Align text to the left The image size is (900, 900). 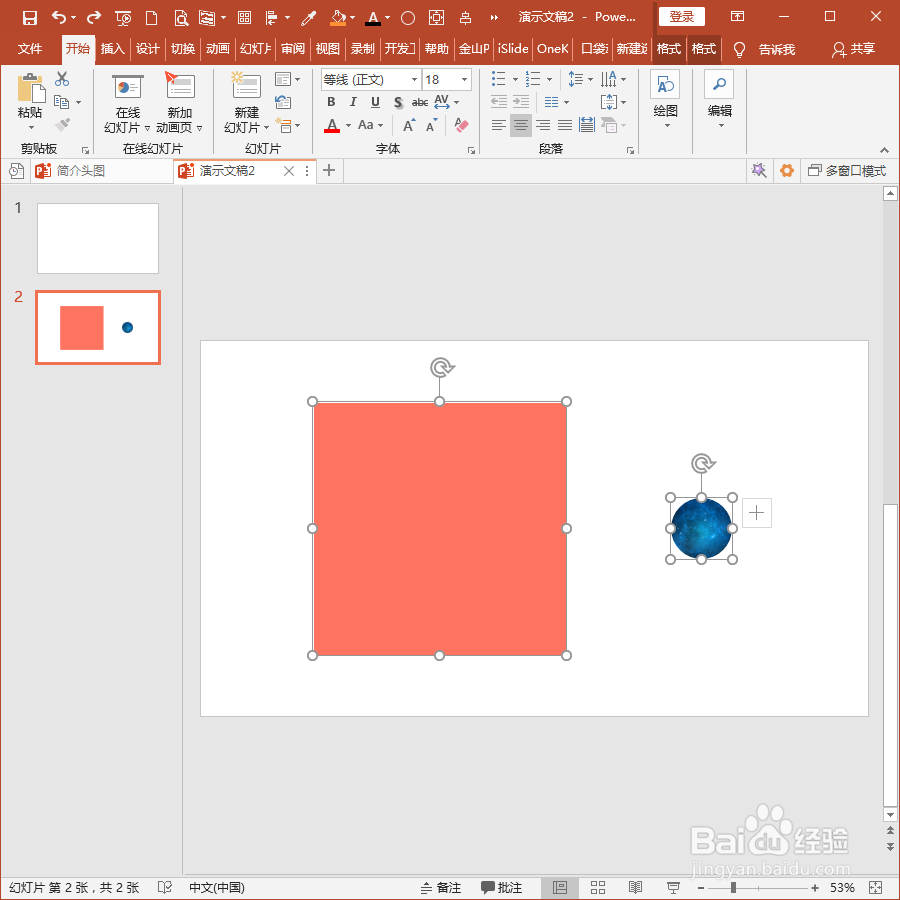(498, 125)
